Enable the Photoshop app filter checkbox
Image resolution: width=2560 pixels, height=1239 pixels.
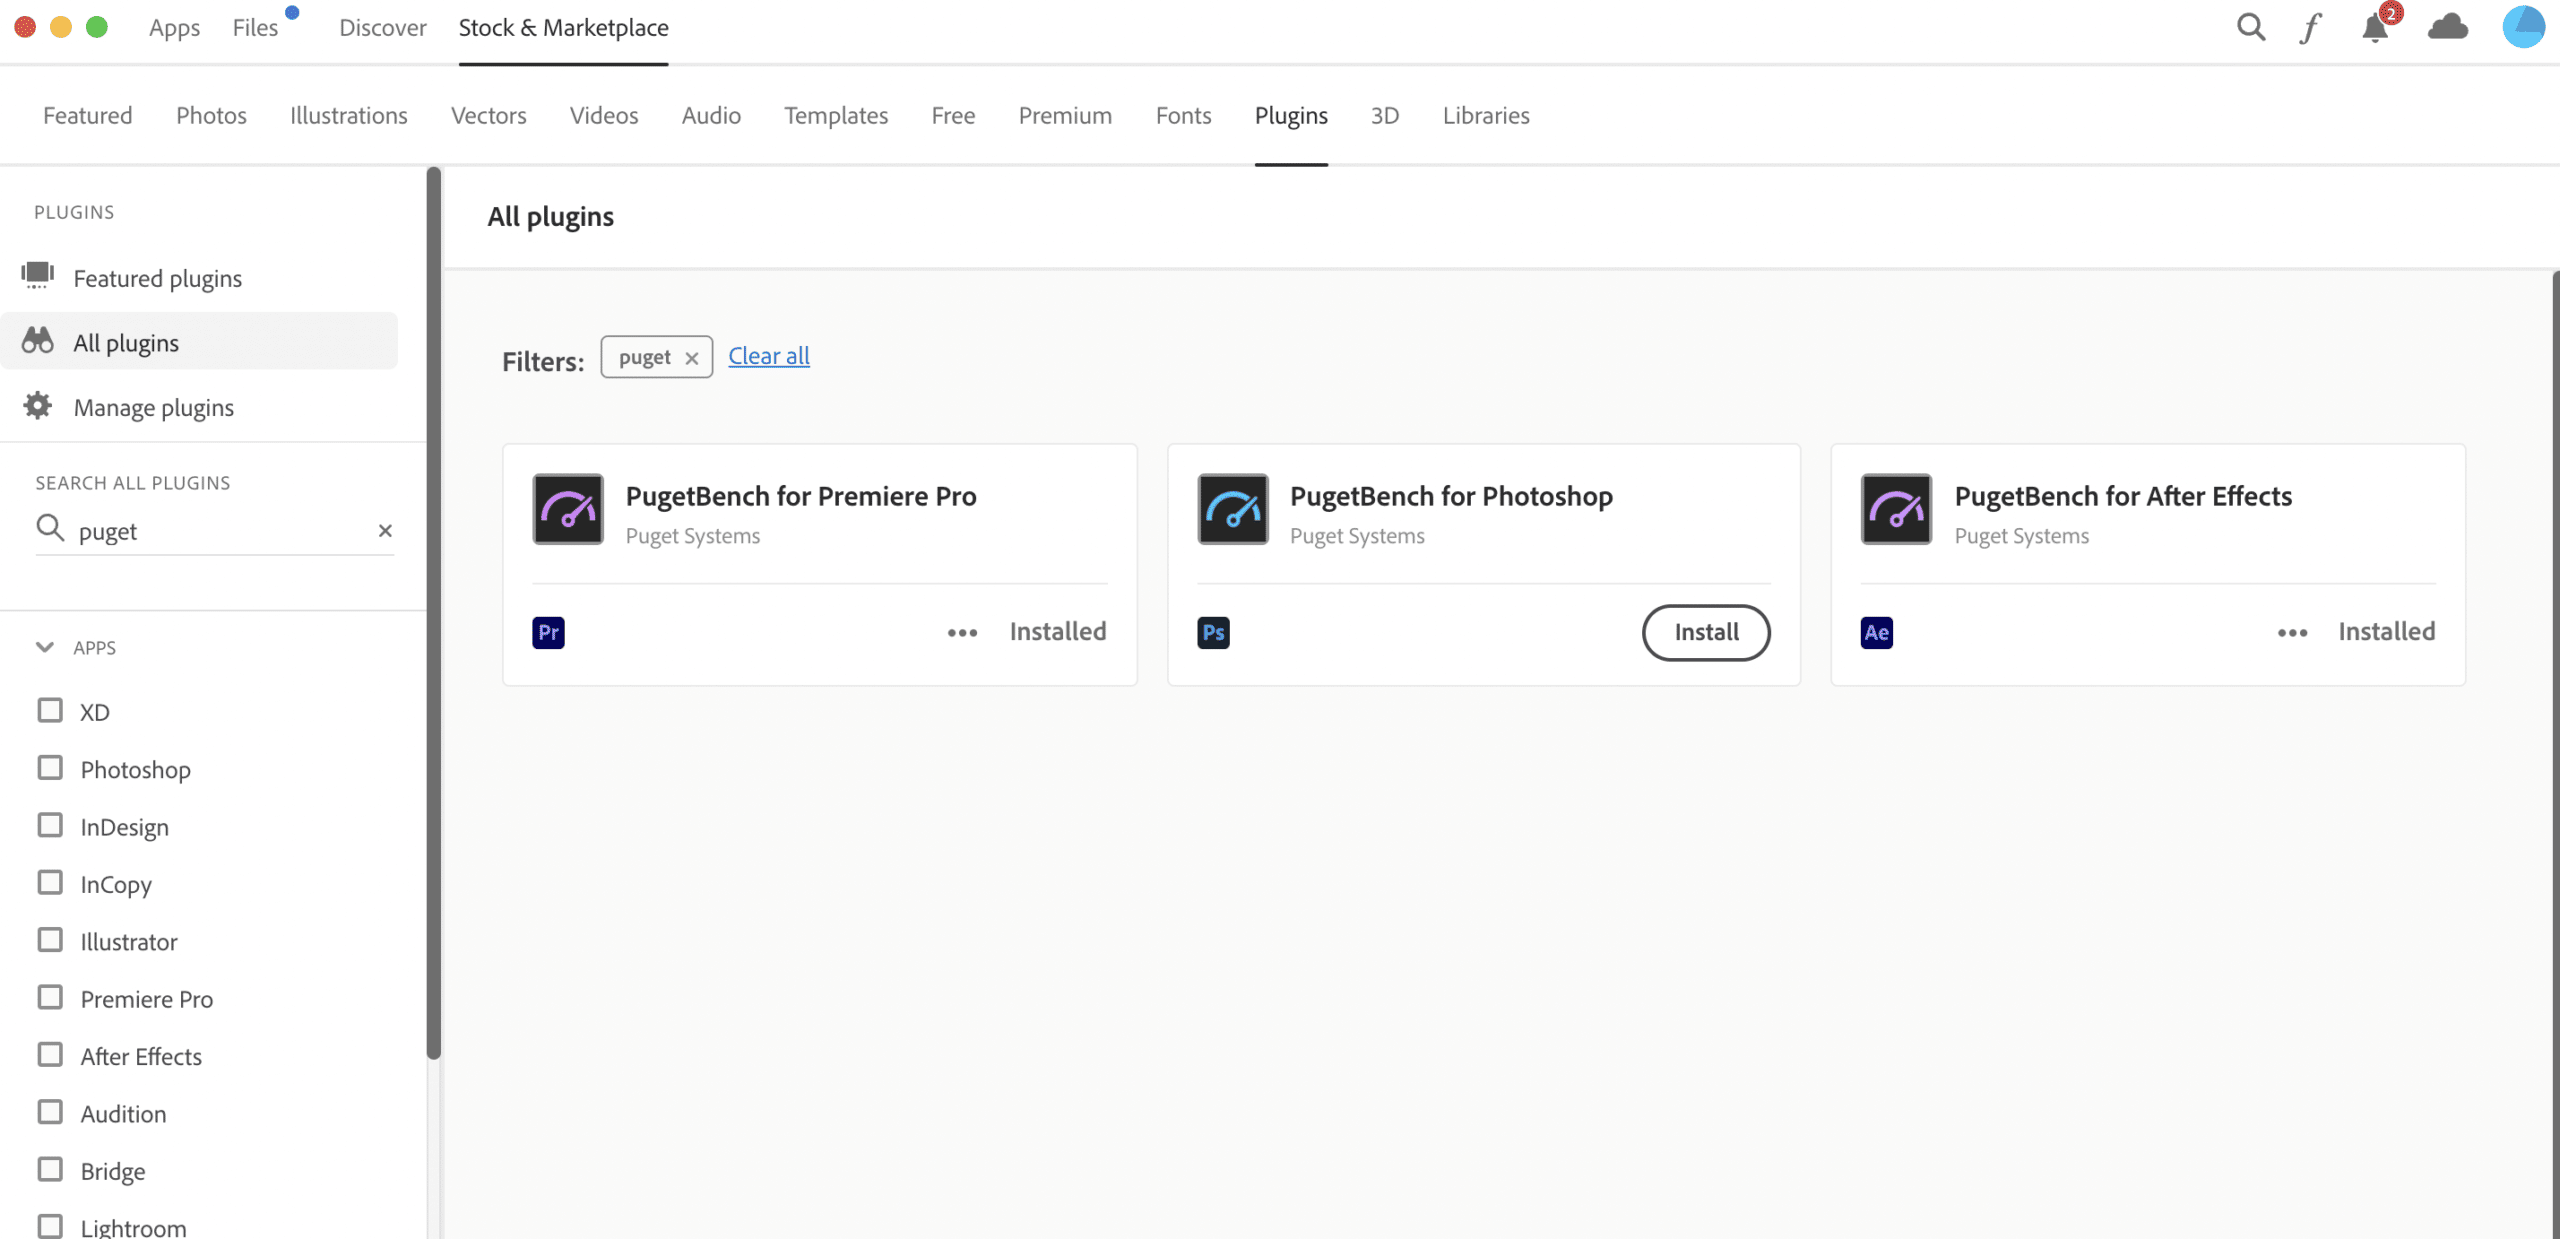point(50,768)
